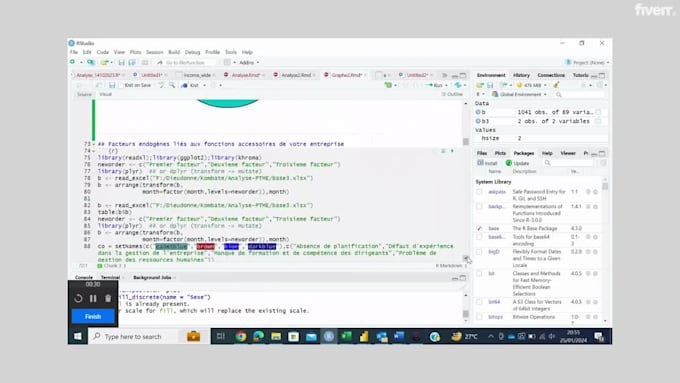Open Microsoft Edge from the taskbar
680x383 pixels.
tap(258, 336)
